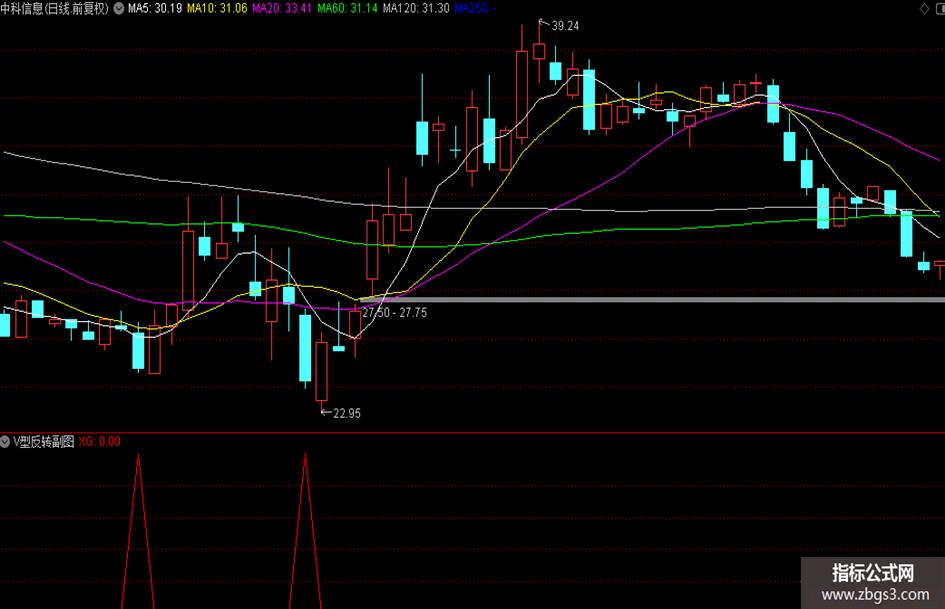Click the 22.95 low price label

(347, 413)
